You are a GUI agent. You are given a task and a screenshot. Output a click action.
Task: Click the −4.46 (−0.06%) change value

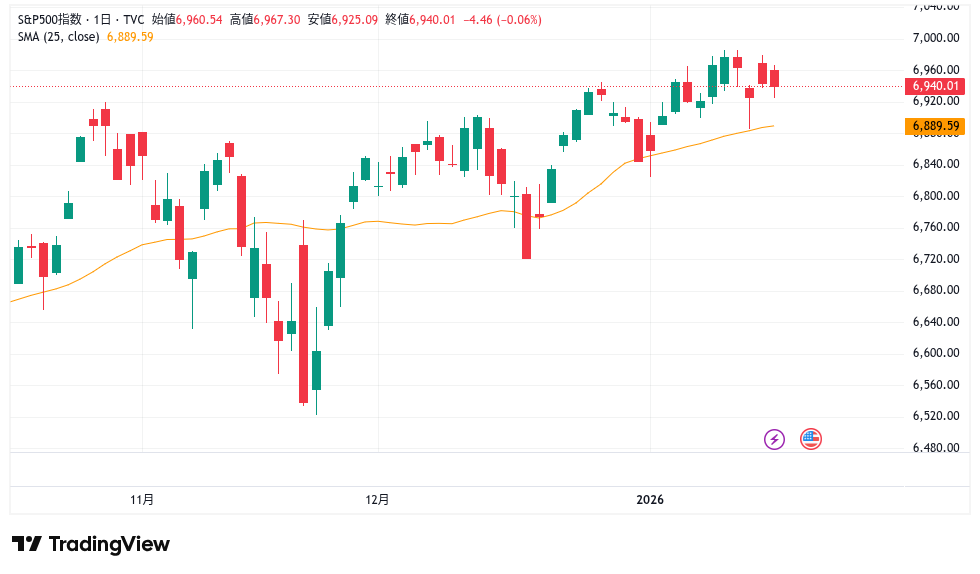click(x=505, y=19)
